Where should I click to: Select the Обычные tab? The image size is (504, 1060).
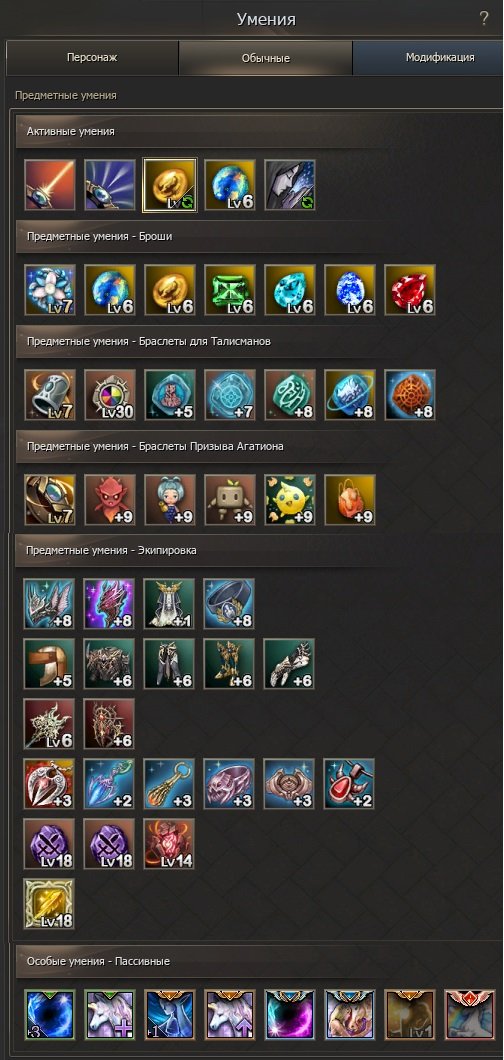266,58
